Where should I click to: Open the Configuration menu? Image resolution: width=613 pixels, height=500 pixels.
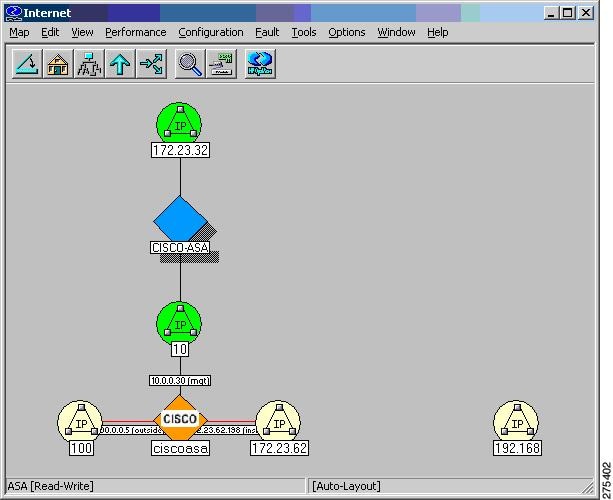tap(211, 32)
